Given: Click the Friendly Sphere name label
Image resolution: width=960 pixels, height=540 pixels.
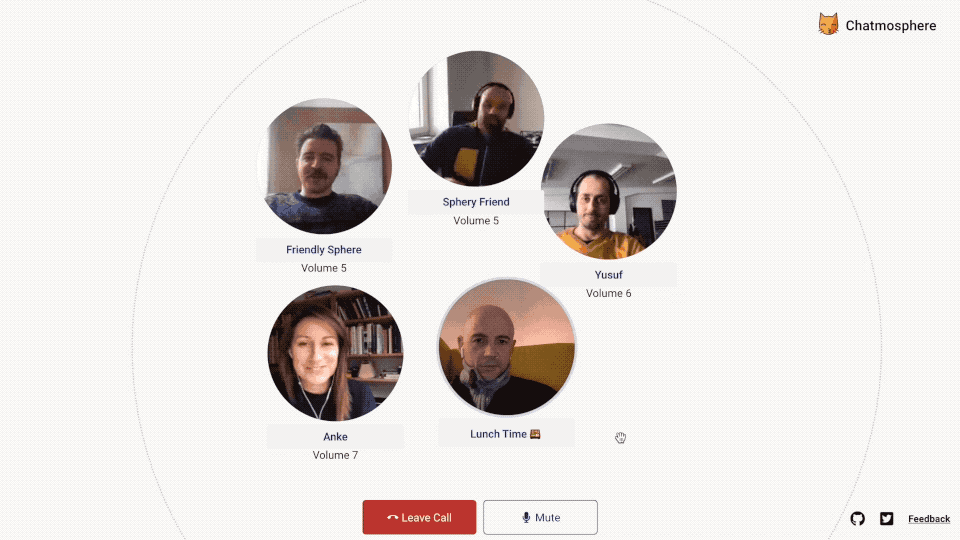Looking at the screenshot, I should tap(324, 250).
